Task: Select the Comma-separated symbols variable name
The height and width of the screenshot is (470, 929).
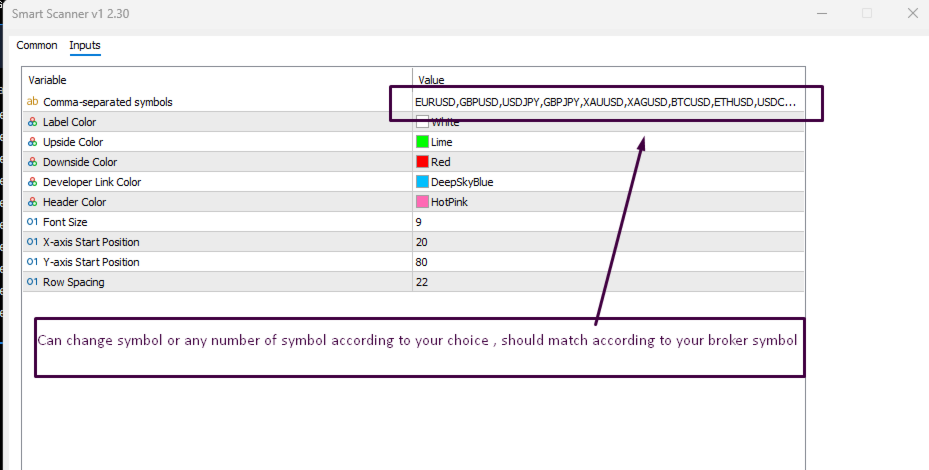Action: coord(108,102)
